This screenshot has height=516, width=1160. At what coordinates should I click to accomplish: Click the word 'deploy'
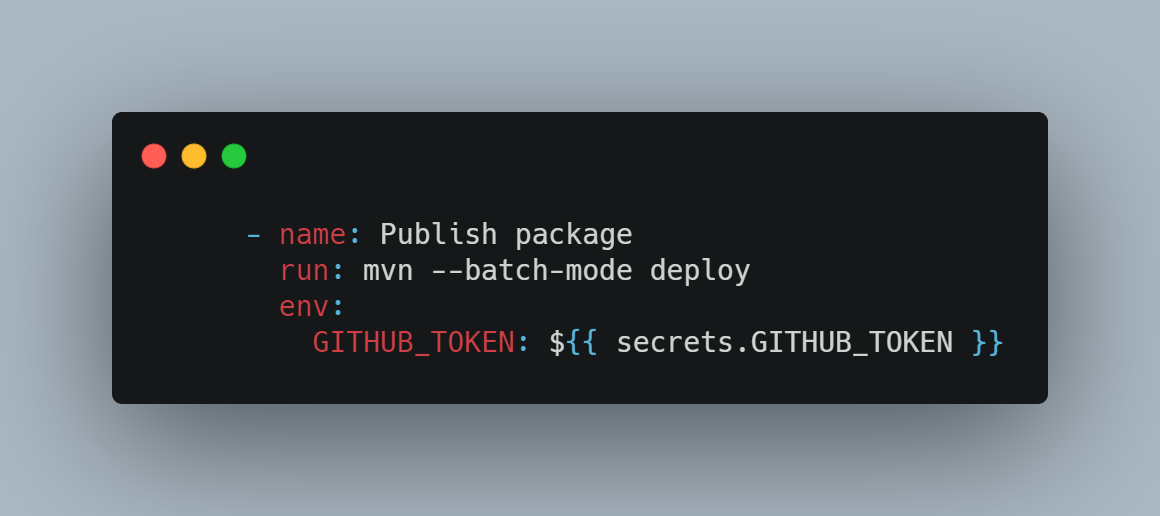(700, 272)
